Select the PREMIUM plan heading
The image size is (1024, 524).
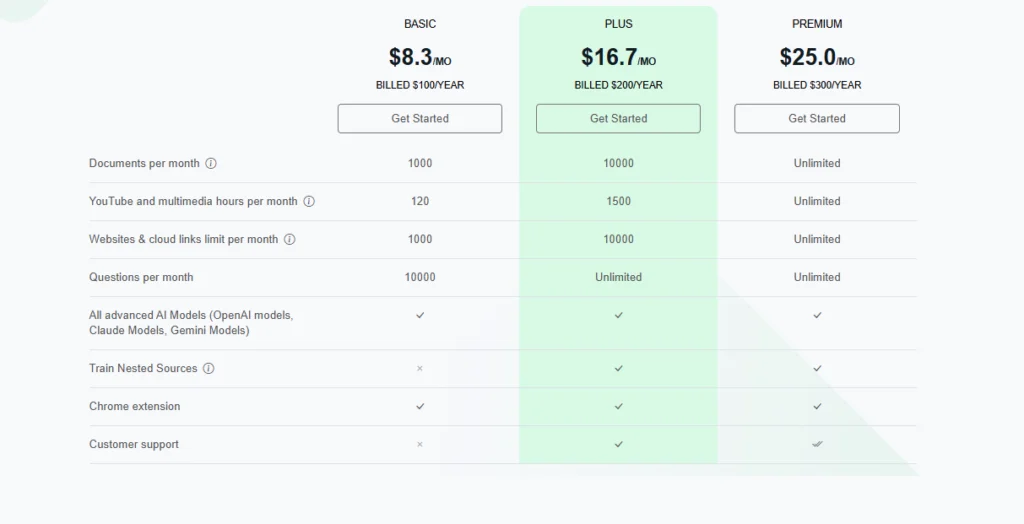click(x=817, y=24)
